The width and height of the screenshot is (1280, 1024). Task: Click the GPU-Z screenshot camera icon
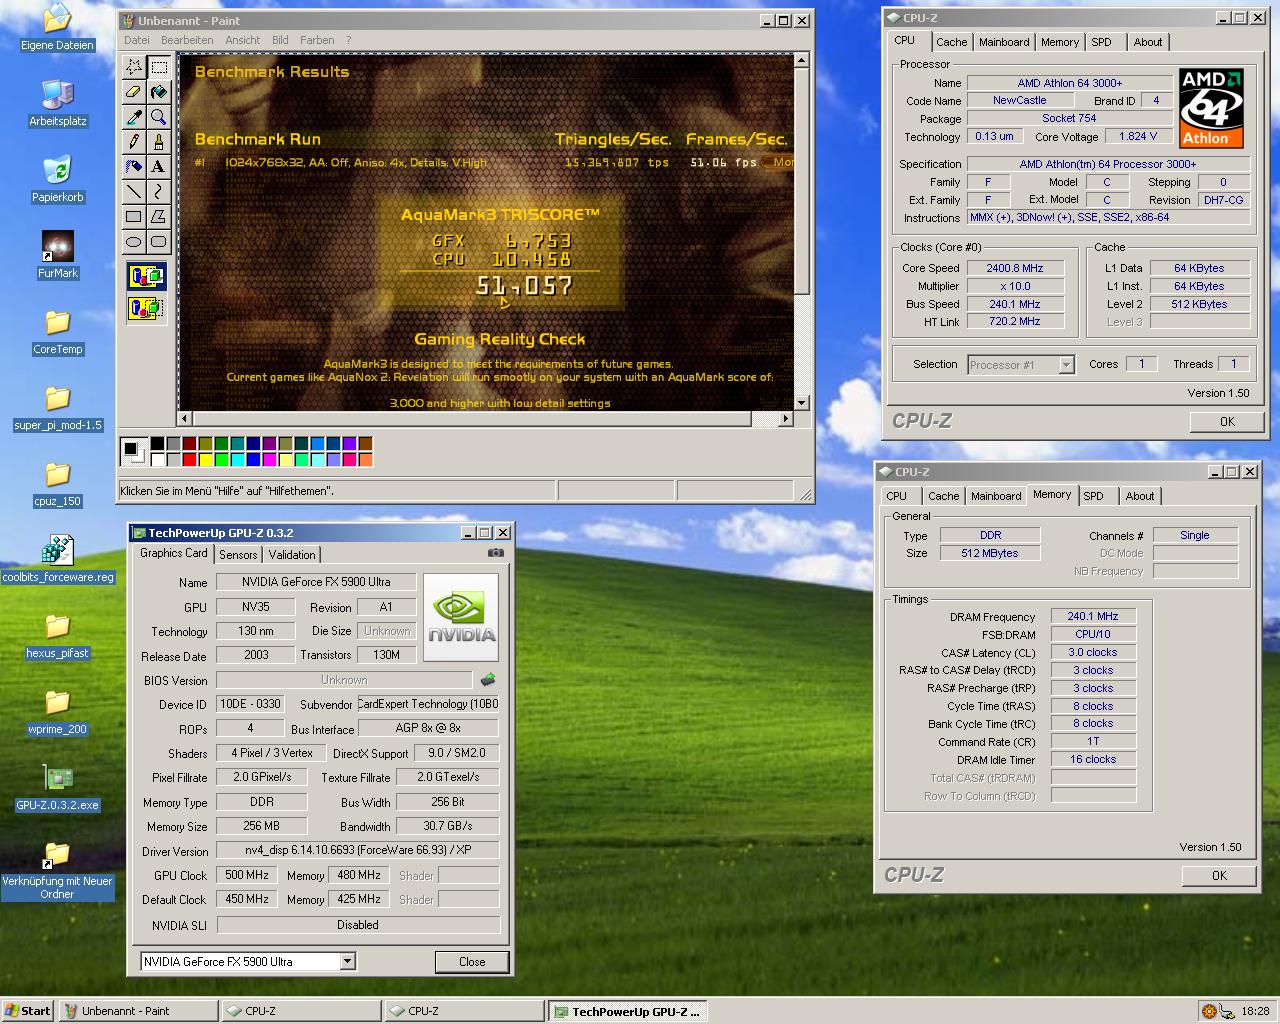496,553
